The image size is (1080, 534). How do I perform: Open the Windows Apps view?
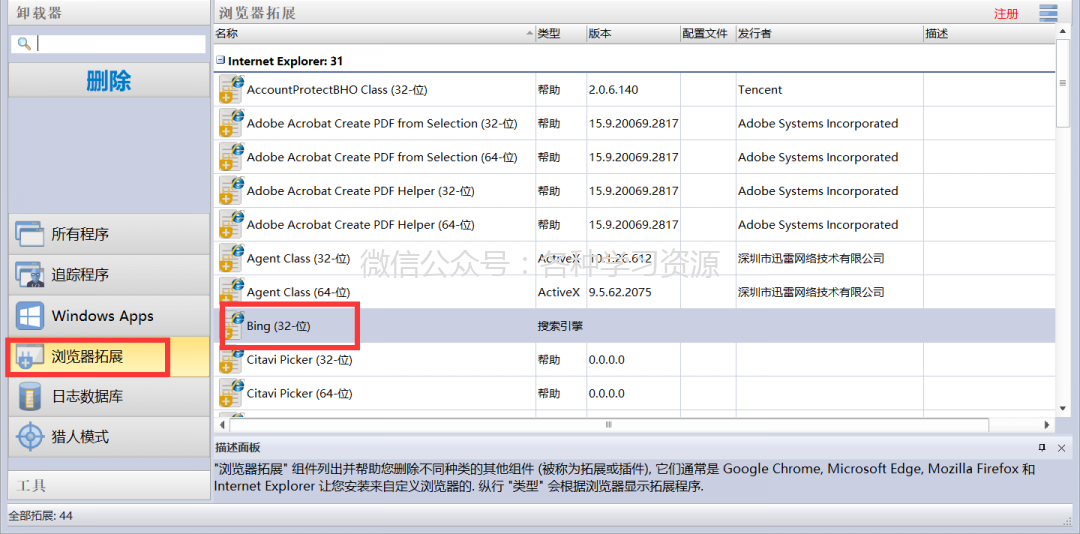(109, 316)
